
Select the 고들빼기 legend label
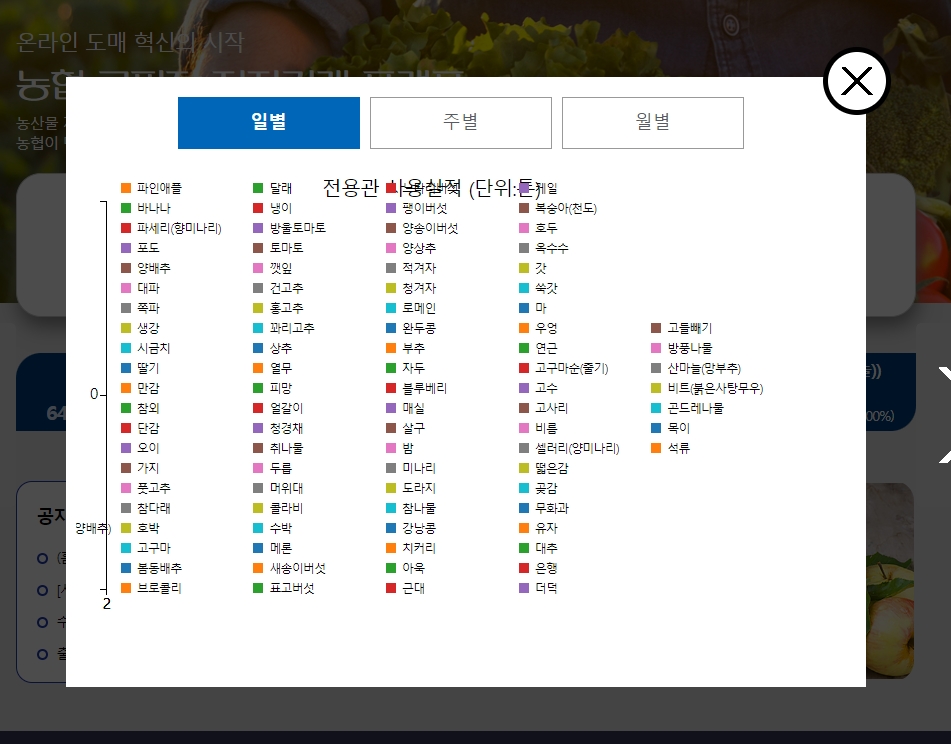[x=690, y=328]
